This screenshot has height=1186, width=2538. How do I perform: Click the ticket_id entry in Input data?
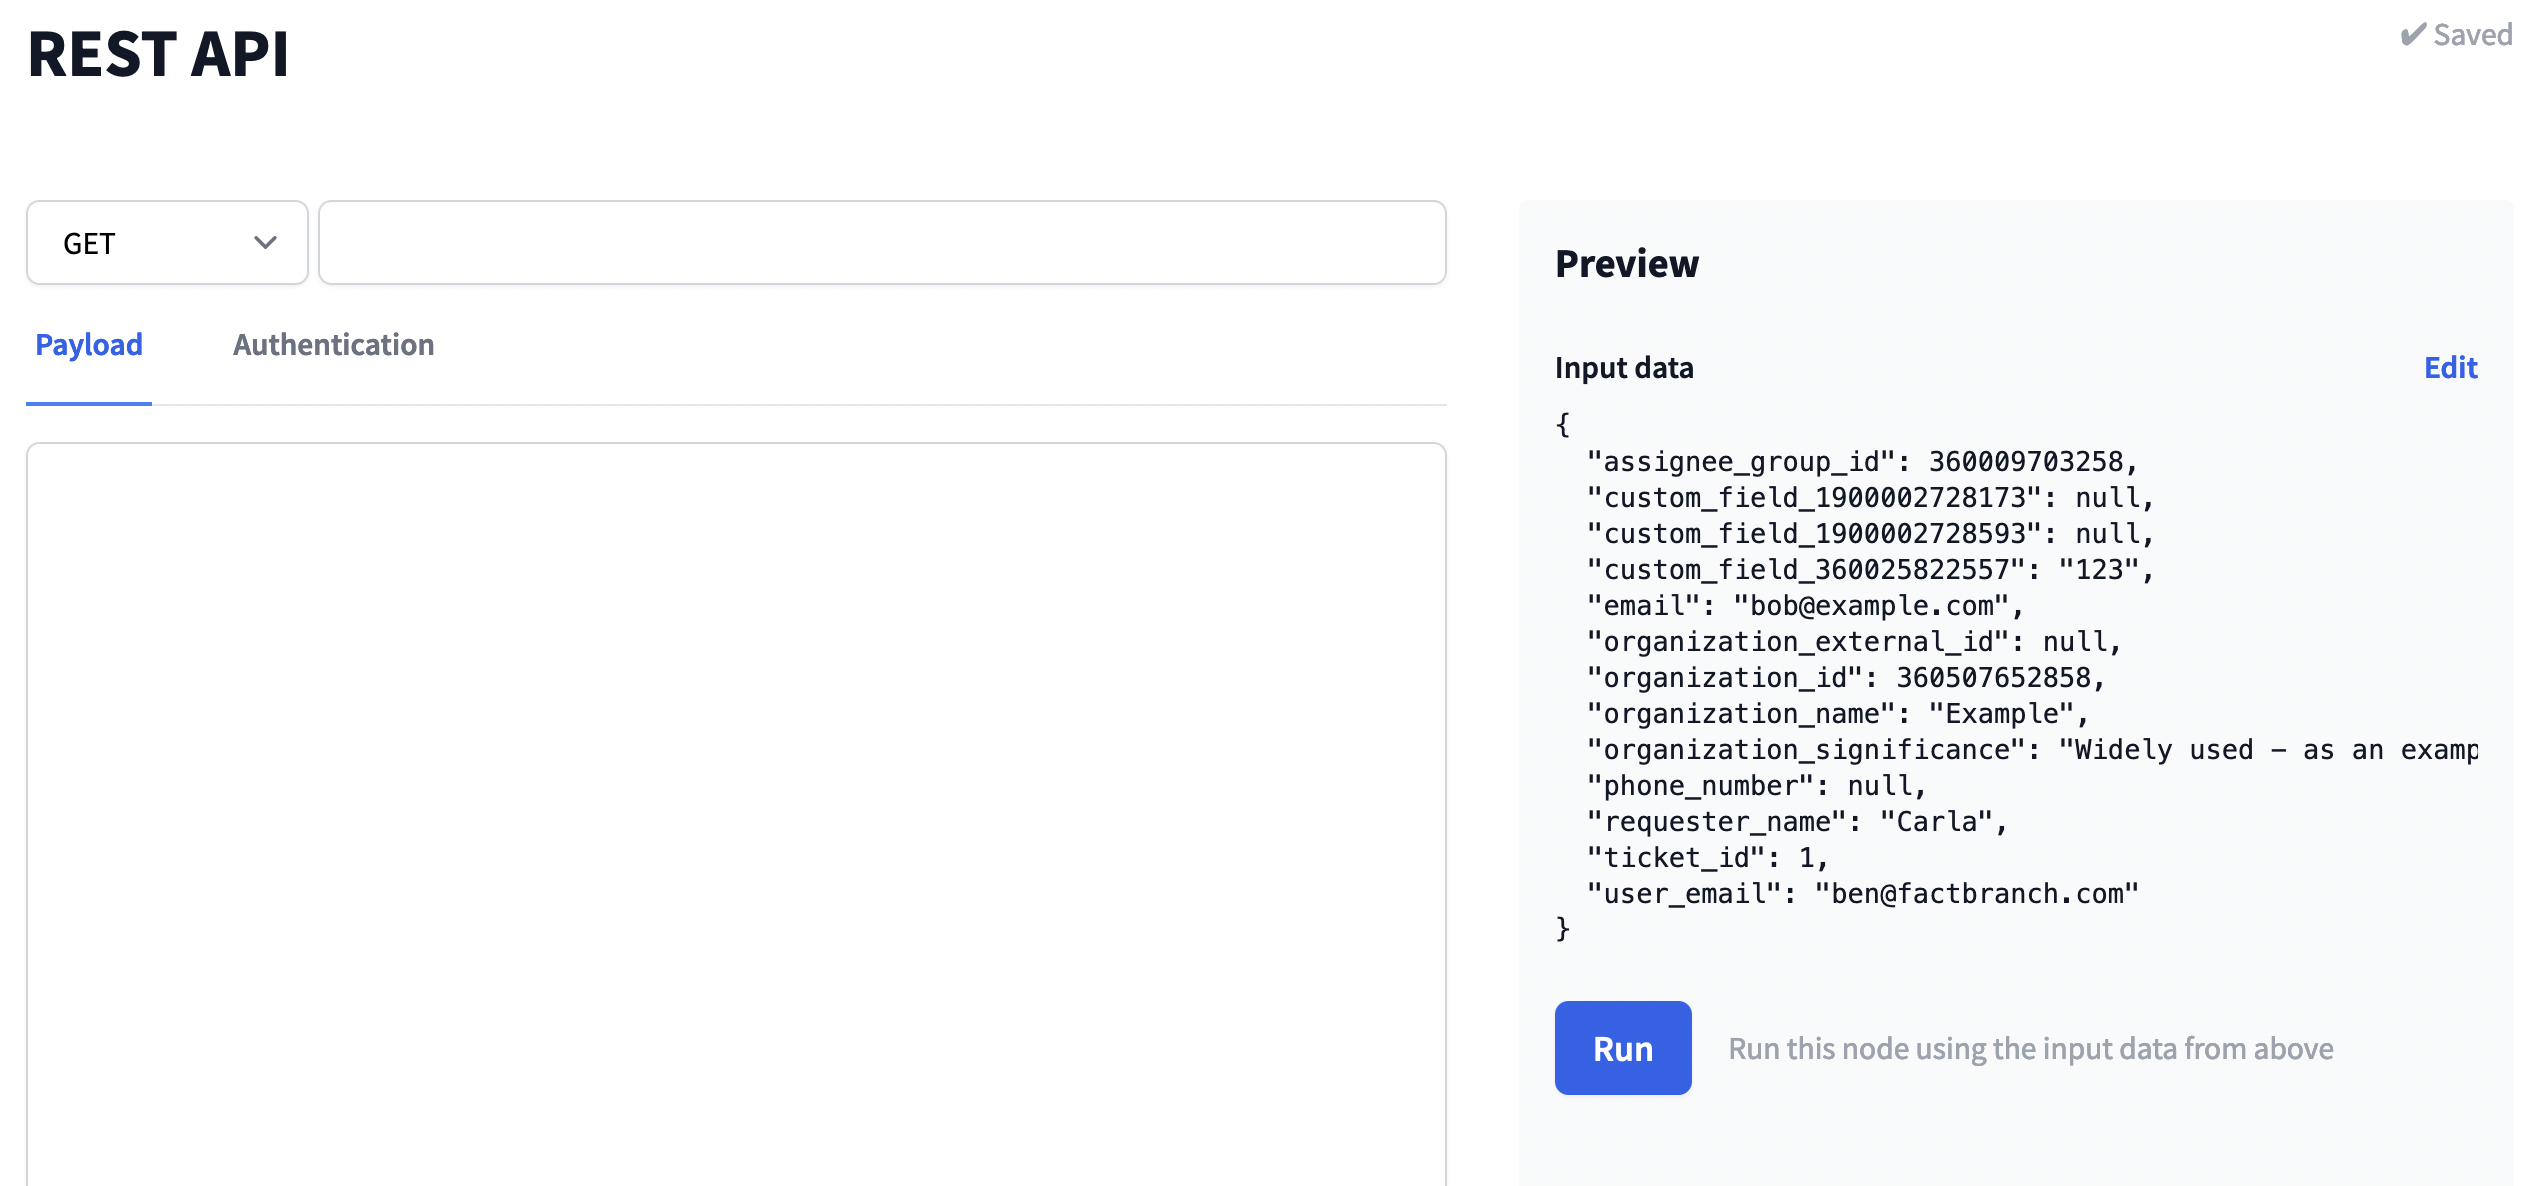pos(1700,857)
